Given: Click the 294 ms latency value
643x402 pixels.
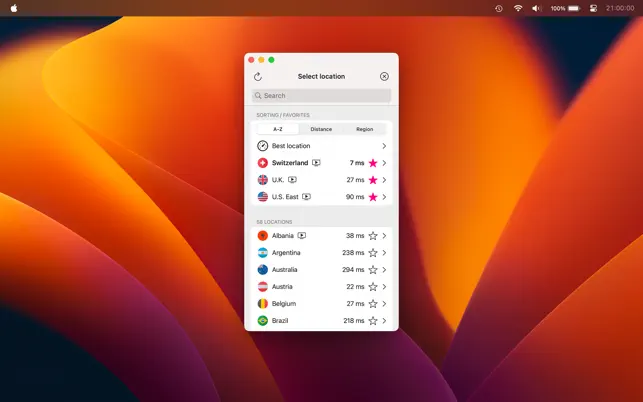Looking at the screenshot, I should (x=353, y=270).
